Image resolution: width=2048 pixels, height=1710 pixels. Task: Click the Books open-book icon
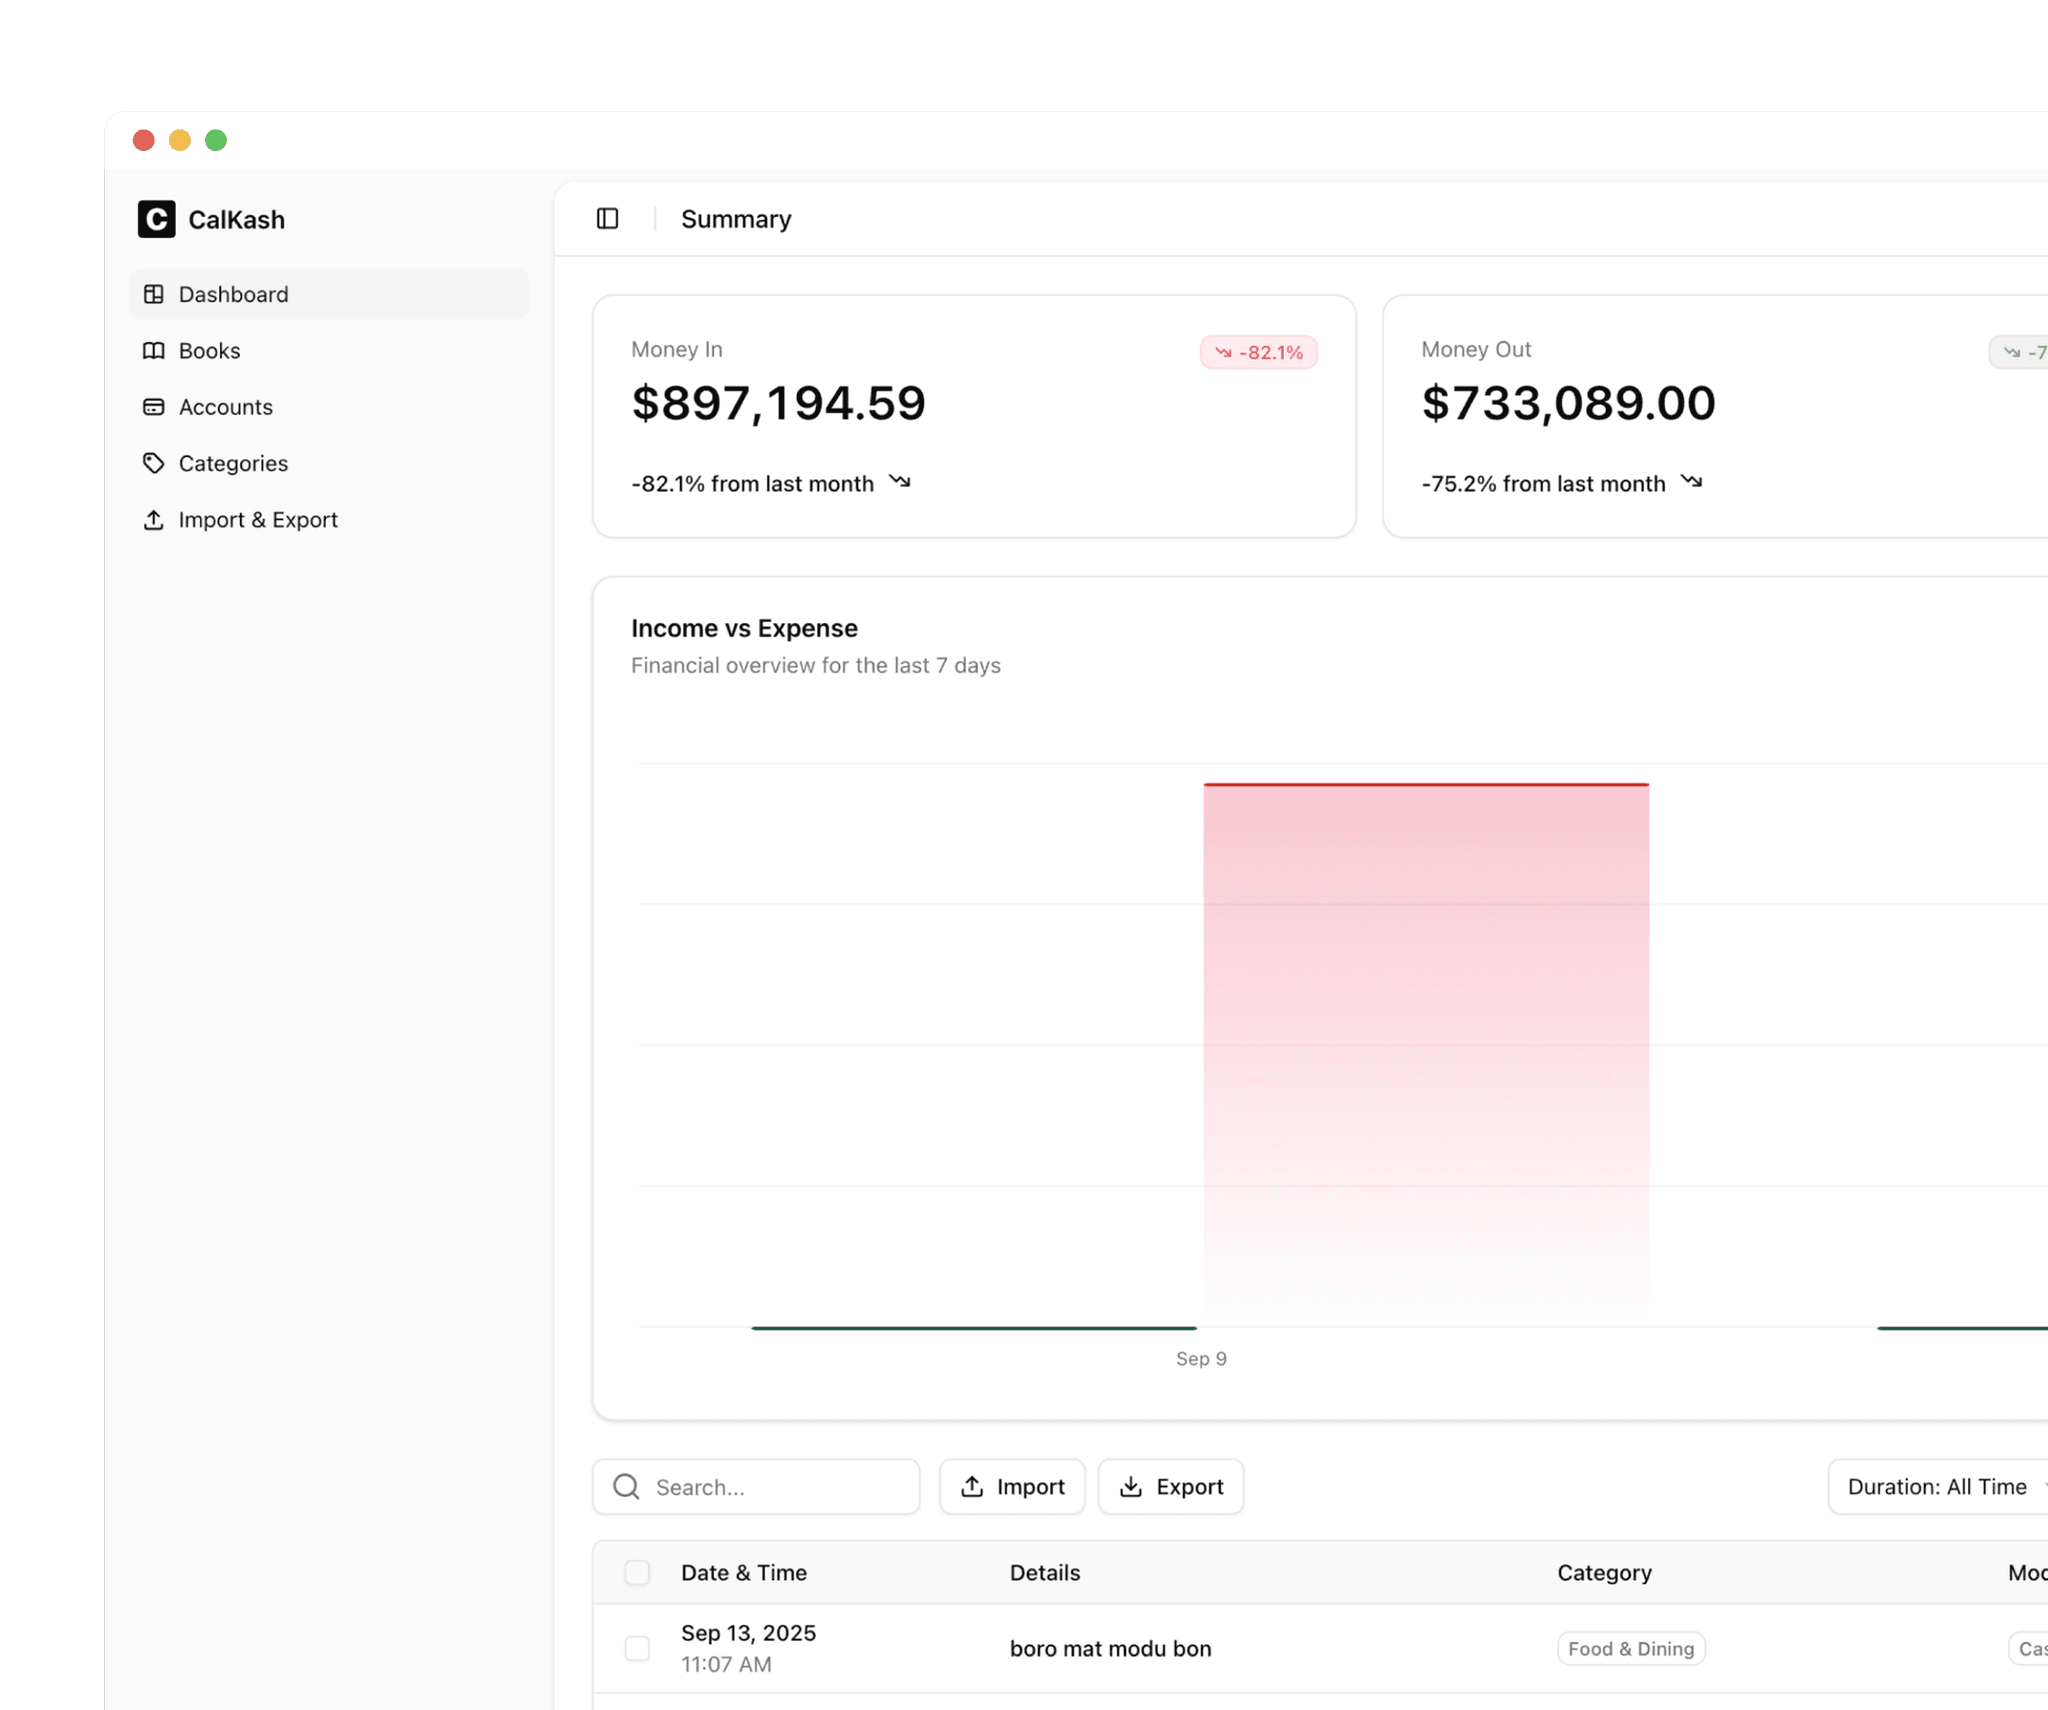point(154,351)
